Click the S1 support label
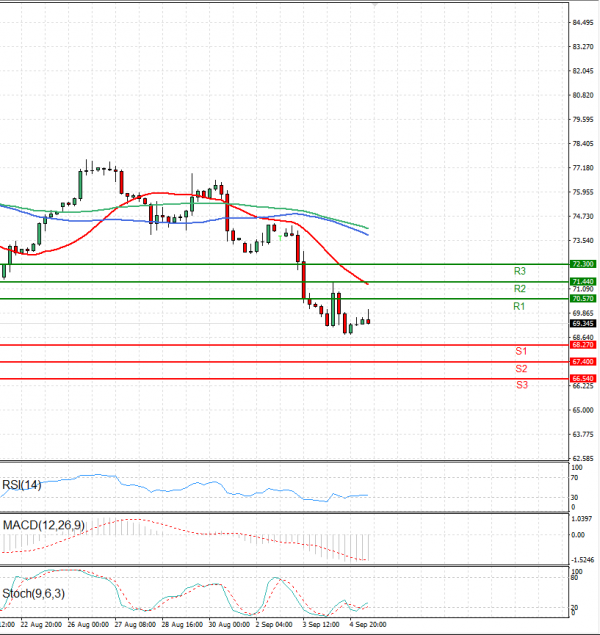600x635 pixels. pos(521,351)
